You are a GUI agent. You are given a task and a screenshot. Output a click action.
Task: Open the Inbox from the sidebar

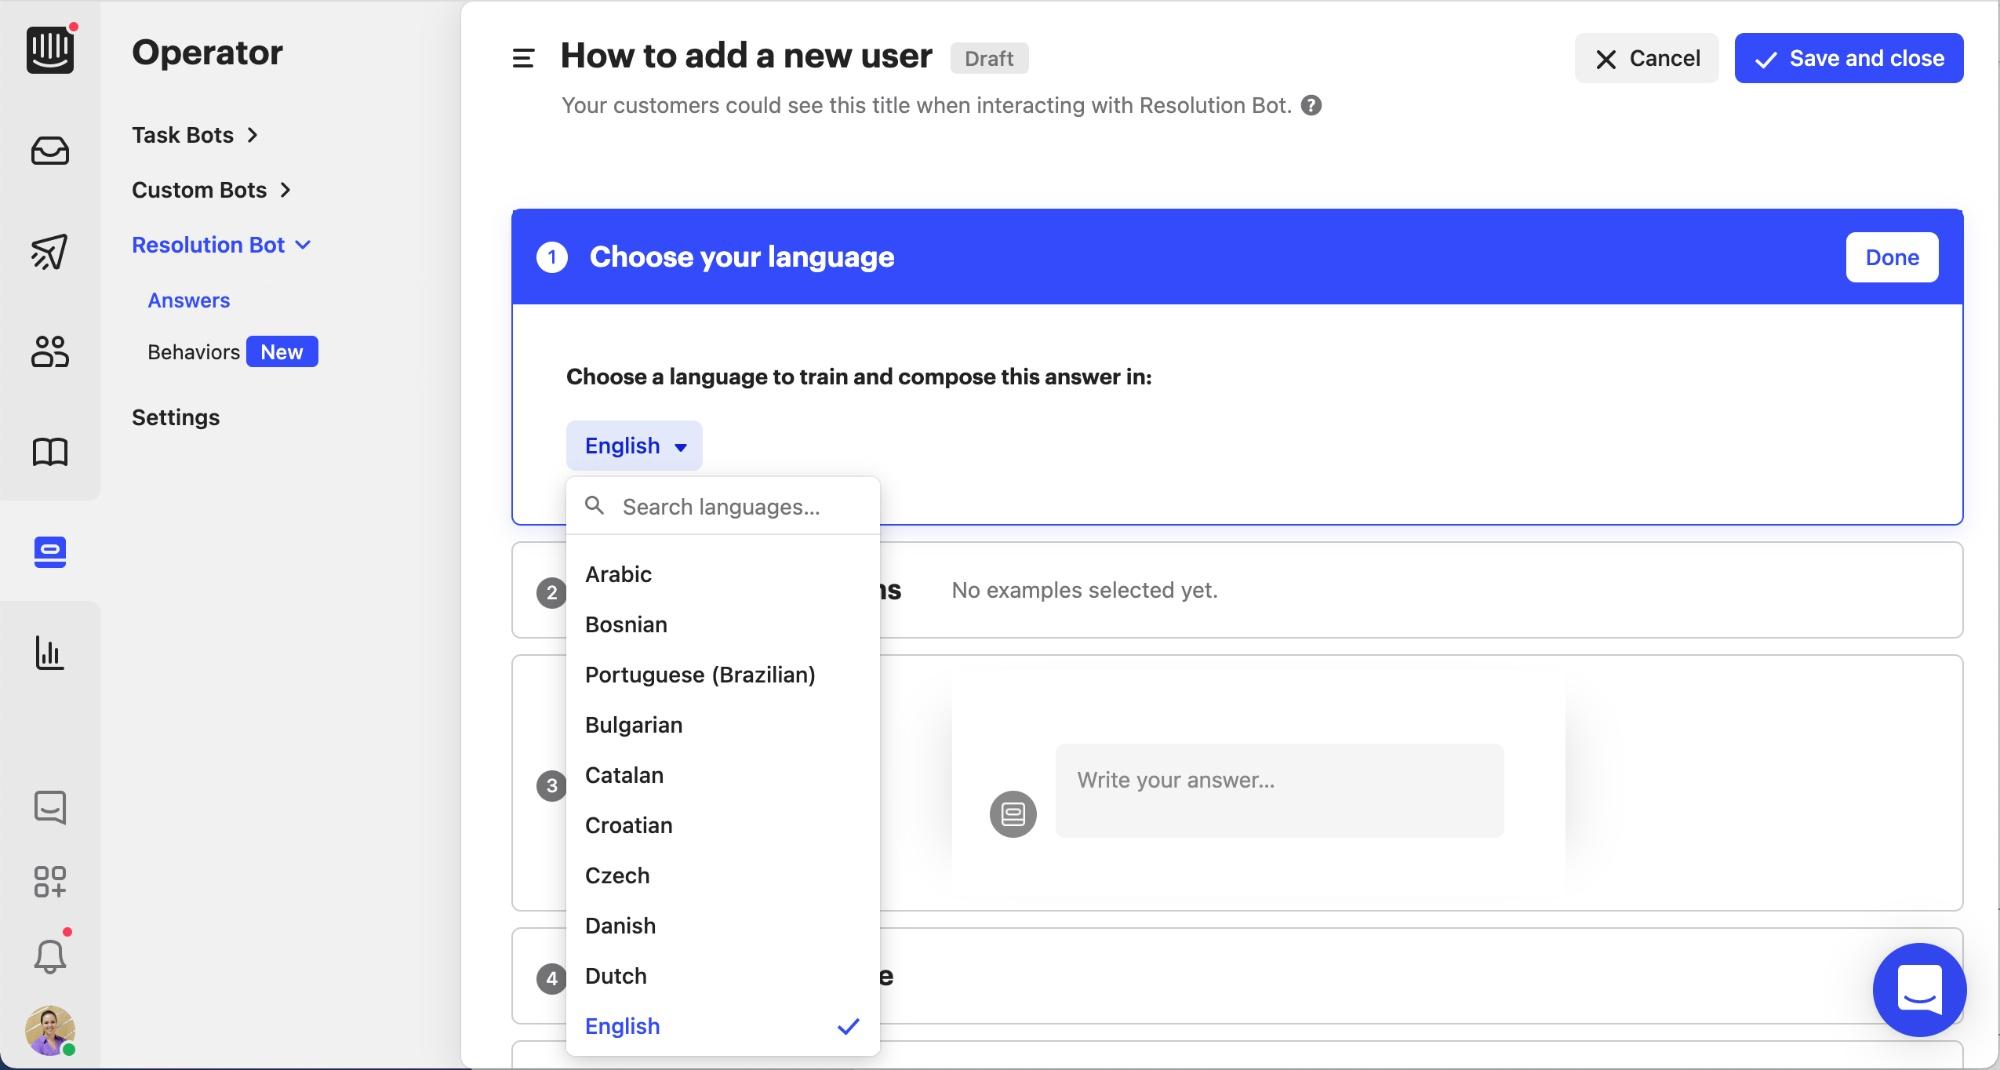tap(50, 150)
